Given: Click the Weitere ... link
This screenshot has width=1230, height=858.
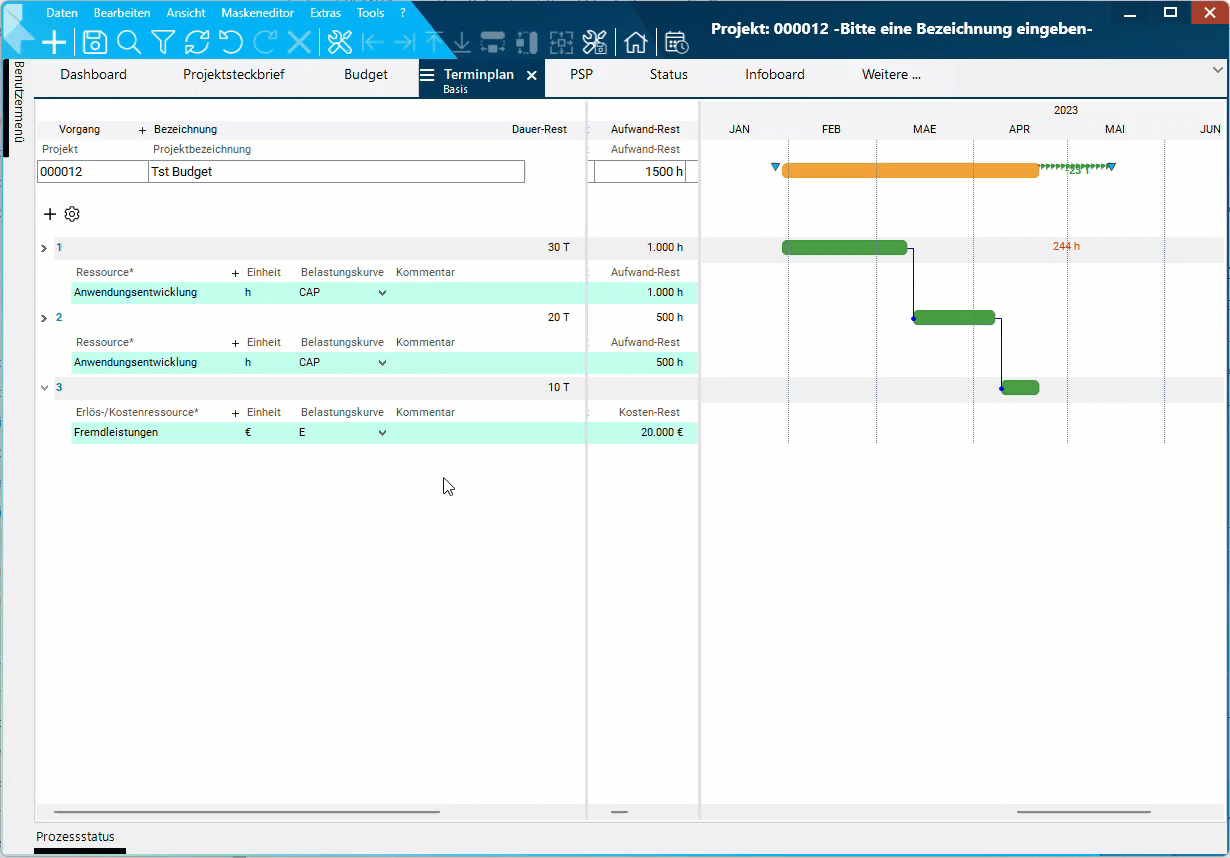Looking at the screenshot, I should coord(891,75).
